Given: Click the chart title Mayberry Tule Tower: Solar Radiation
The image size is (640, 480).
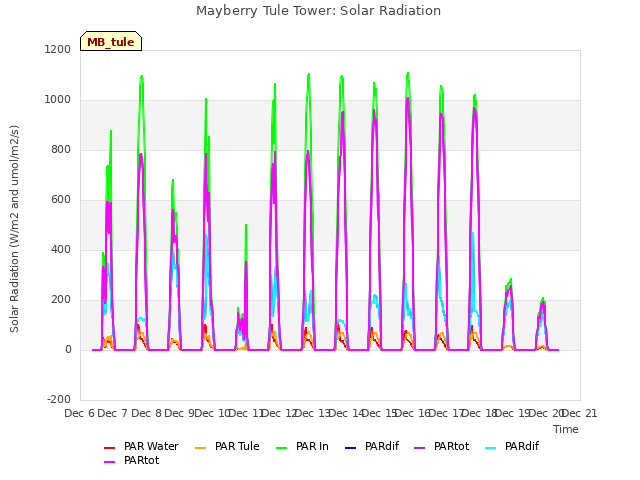Looking at the screenshot, I should [x=318, y=11].
